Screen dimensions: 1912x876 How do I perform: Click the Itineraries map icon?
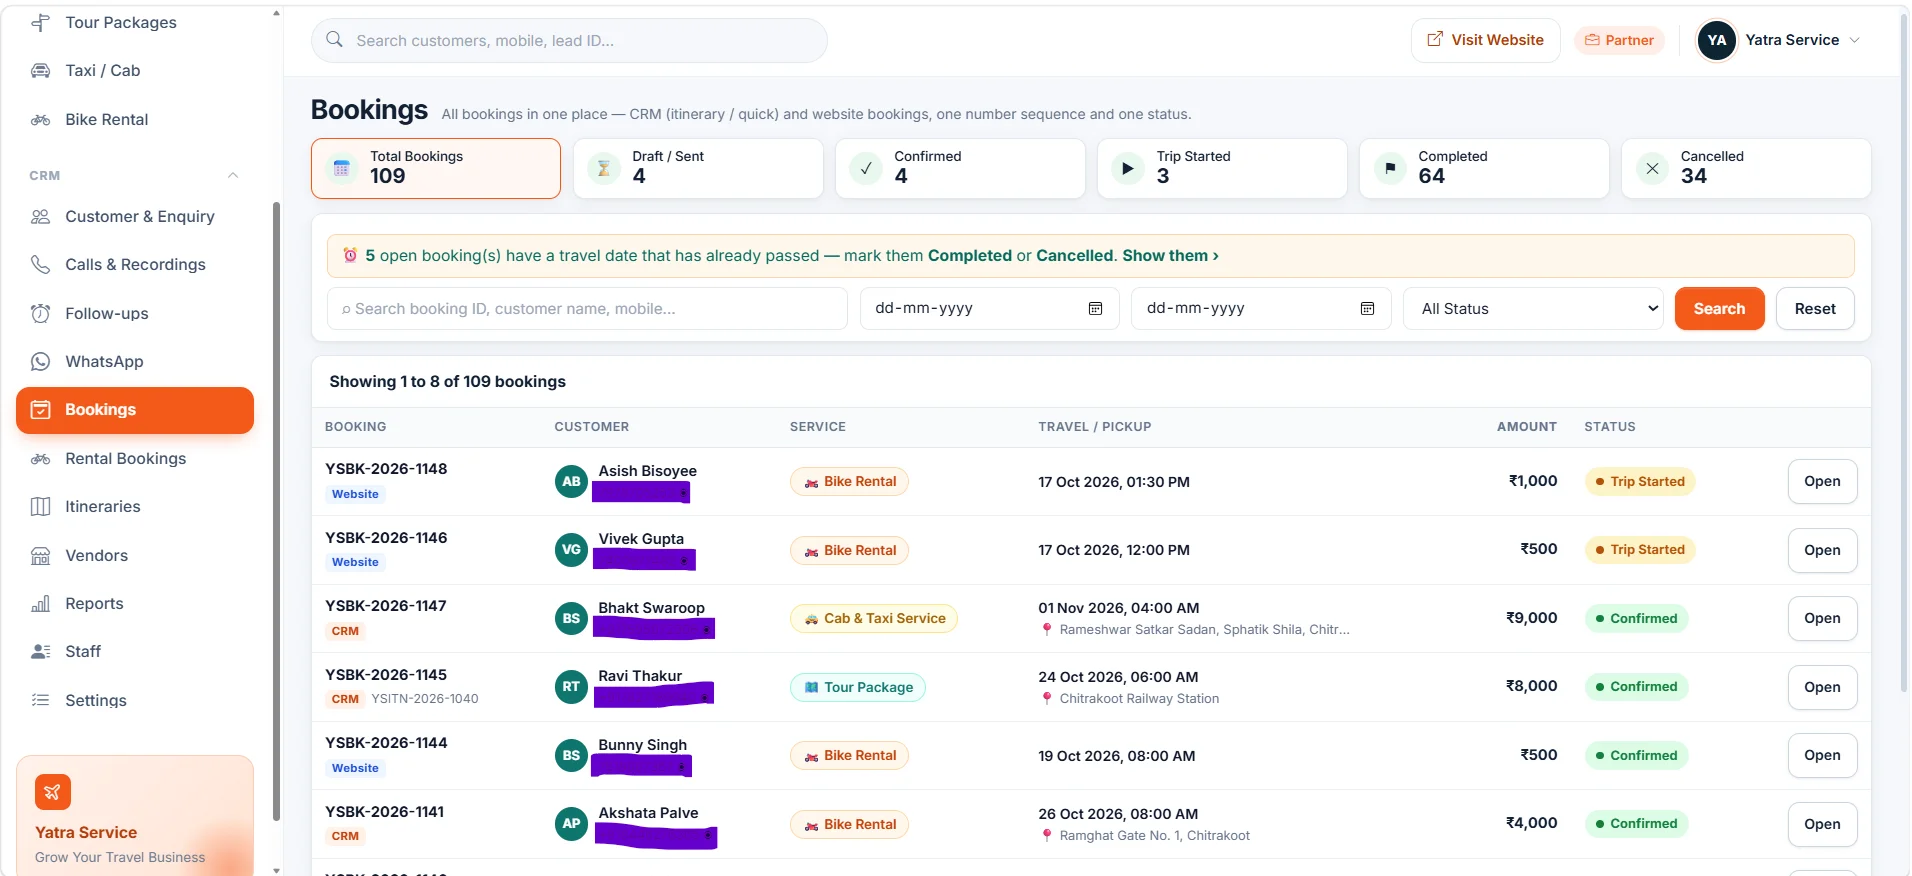40,506
